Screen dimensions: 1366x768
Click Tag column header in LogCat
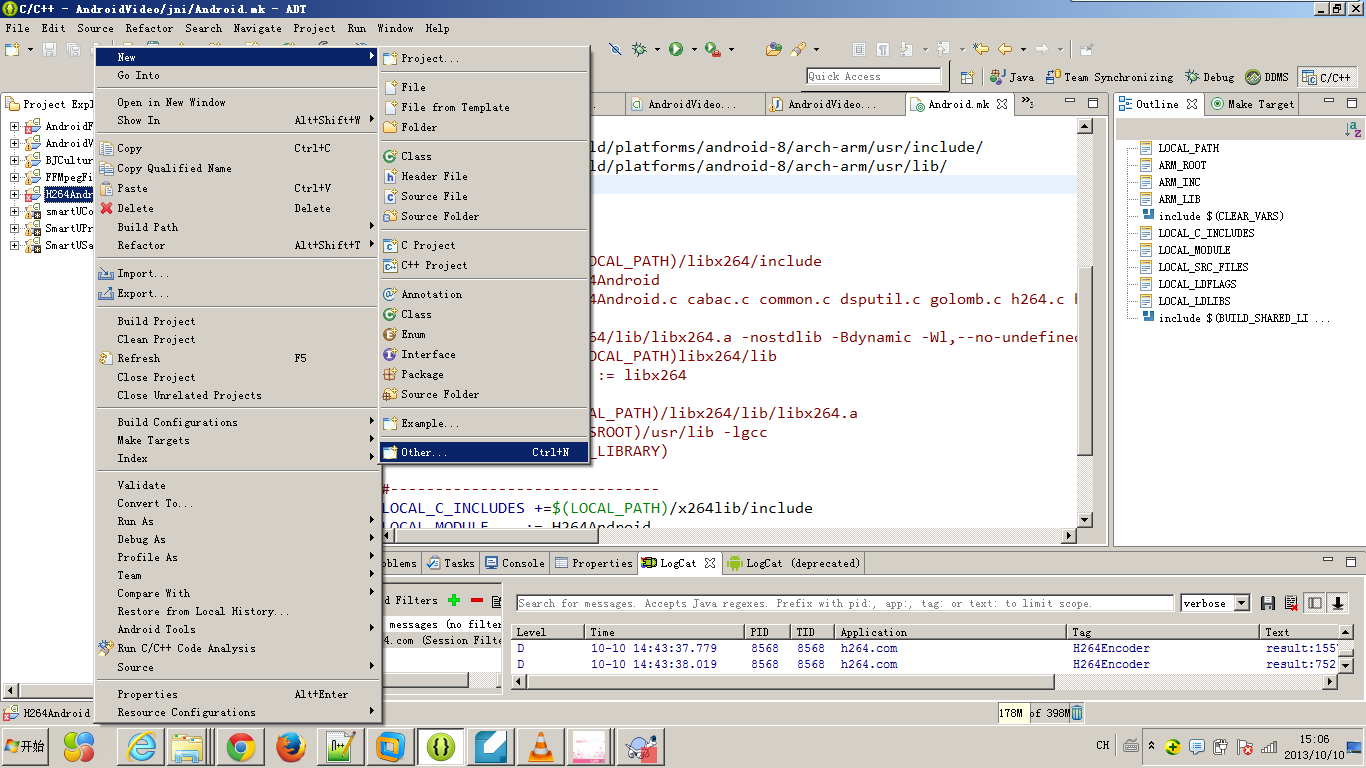(1163, 632)
